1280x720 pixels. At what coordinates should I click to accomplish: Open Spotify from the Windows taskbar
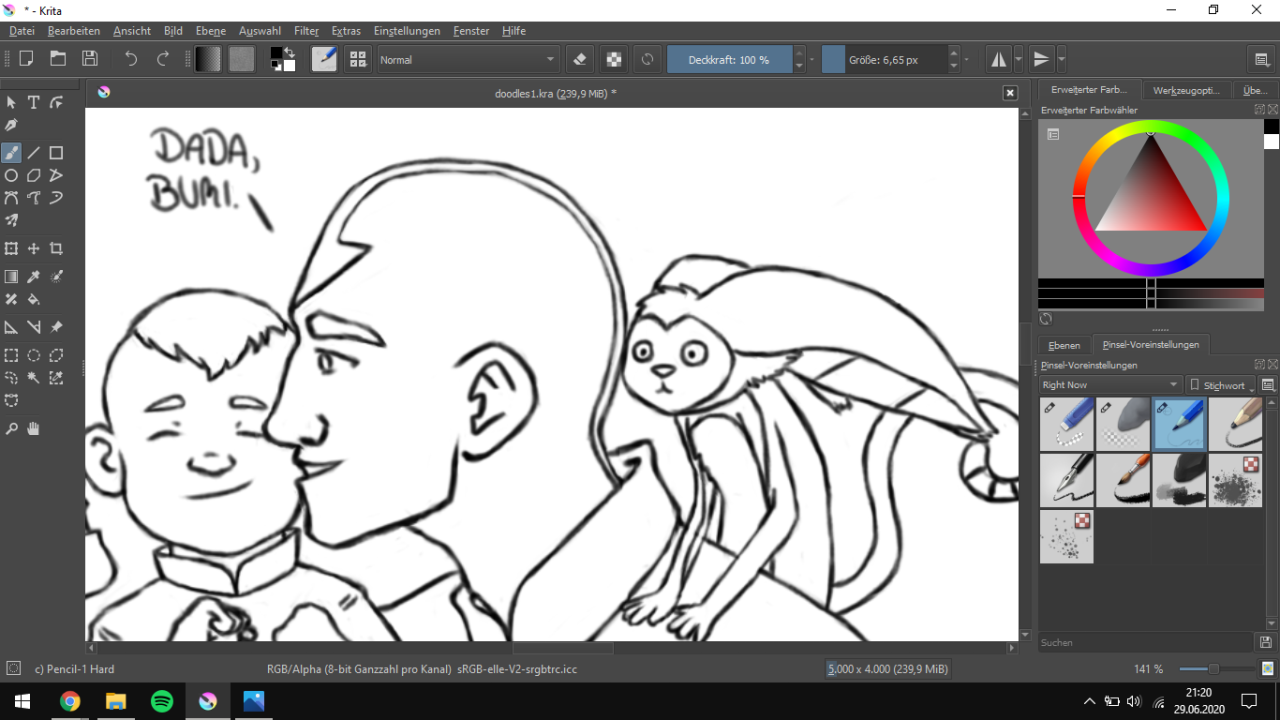162,701
